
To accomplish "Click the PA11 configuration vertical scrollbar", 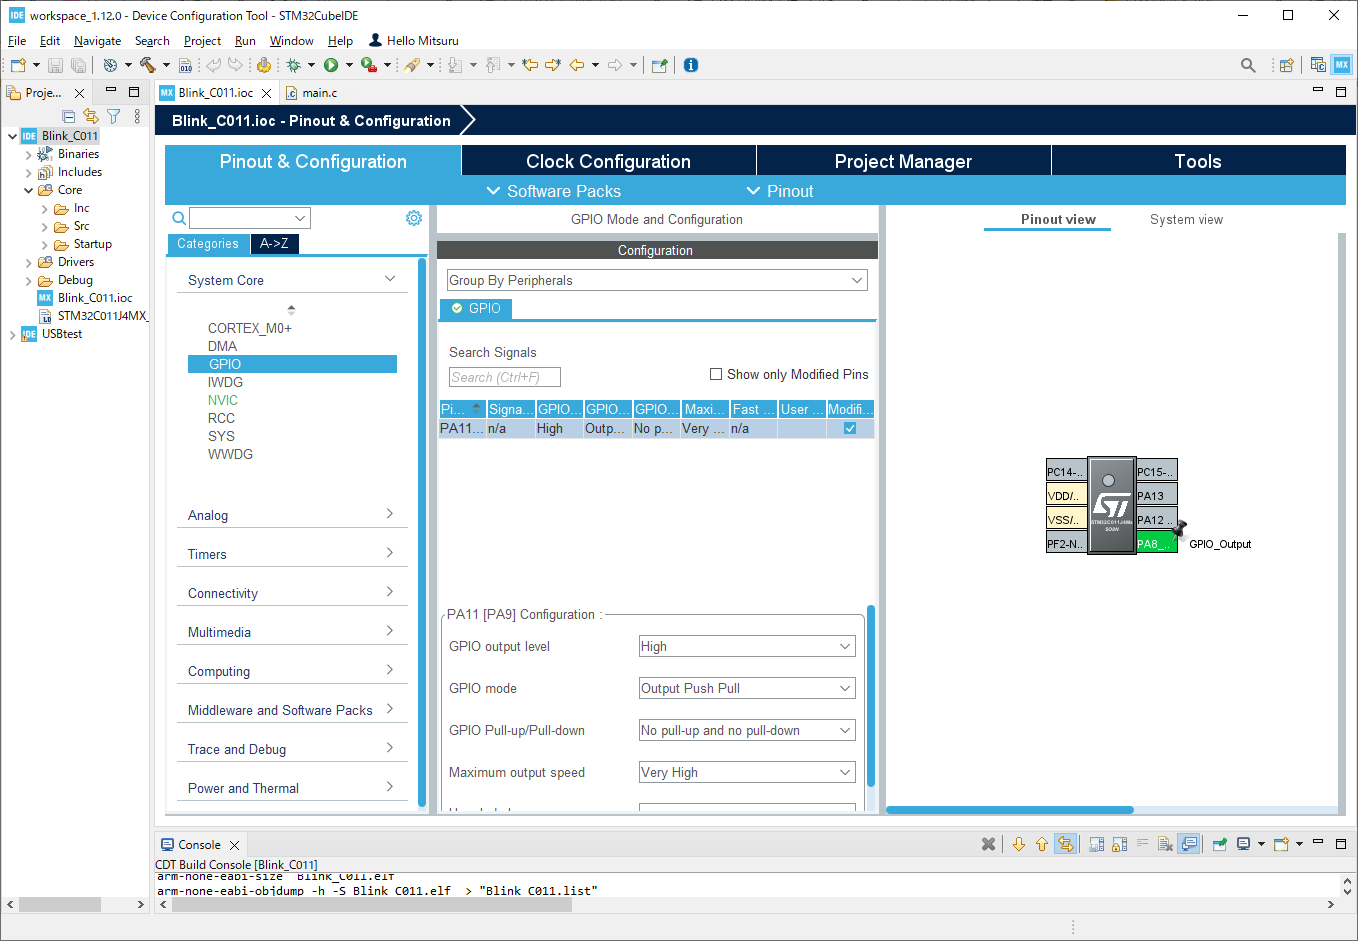I will click(x=871, y=696).
